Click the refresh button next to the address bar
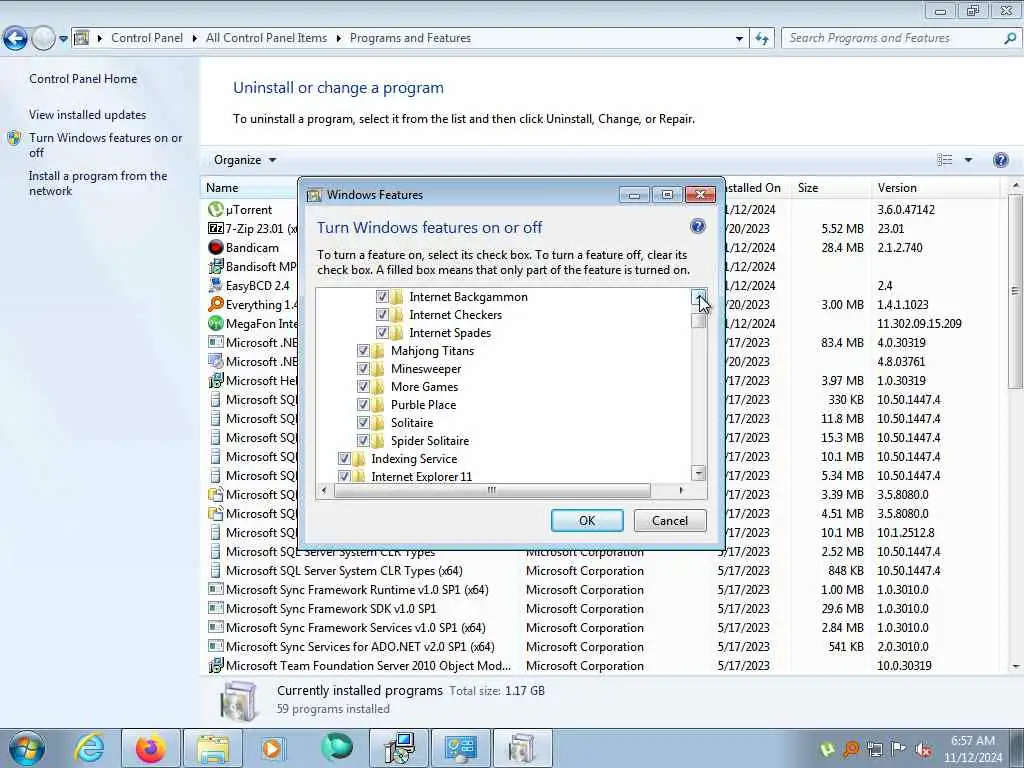Image resolution: width=1024 pixels, height=768 pixels. click(761, 38)
